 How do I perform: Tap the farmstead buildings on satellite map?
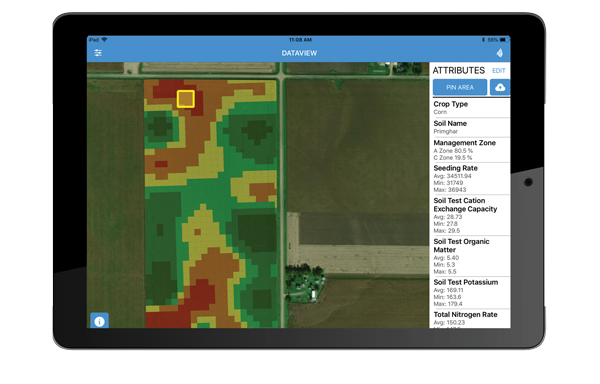[x=305, y=282]
